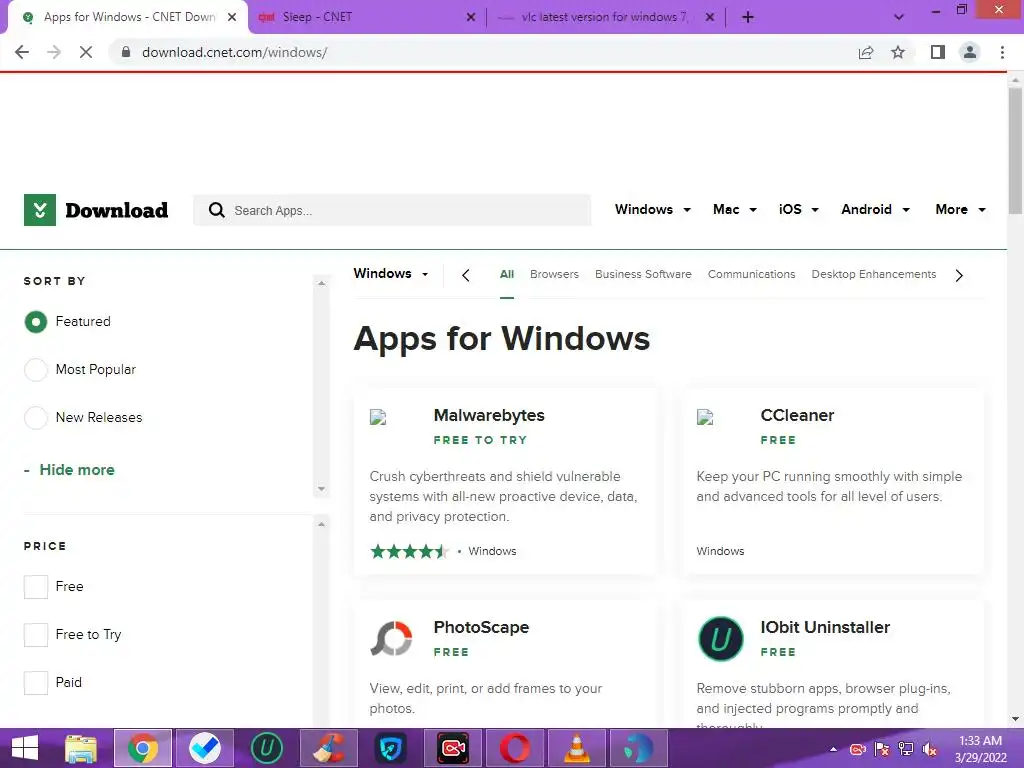Select the Featured sort option
This screenshot has height=768, width=1024.
tap(36, 321)
